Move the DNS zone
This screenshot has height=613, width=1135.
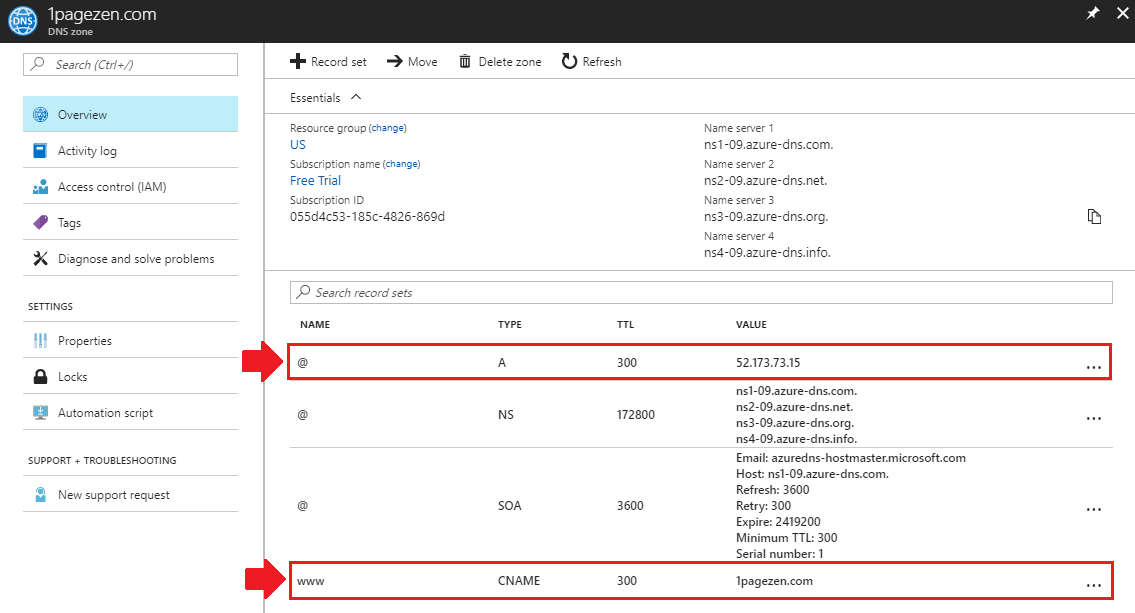[412, 62]
